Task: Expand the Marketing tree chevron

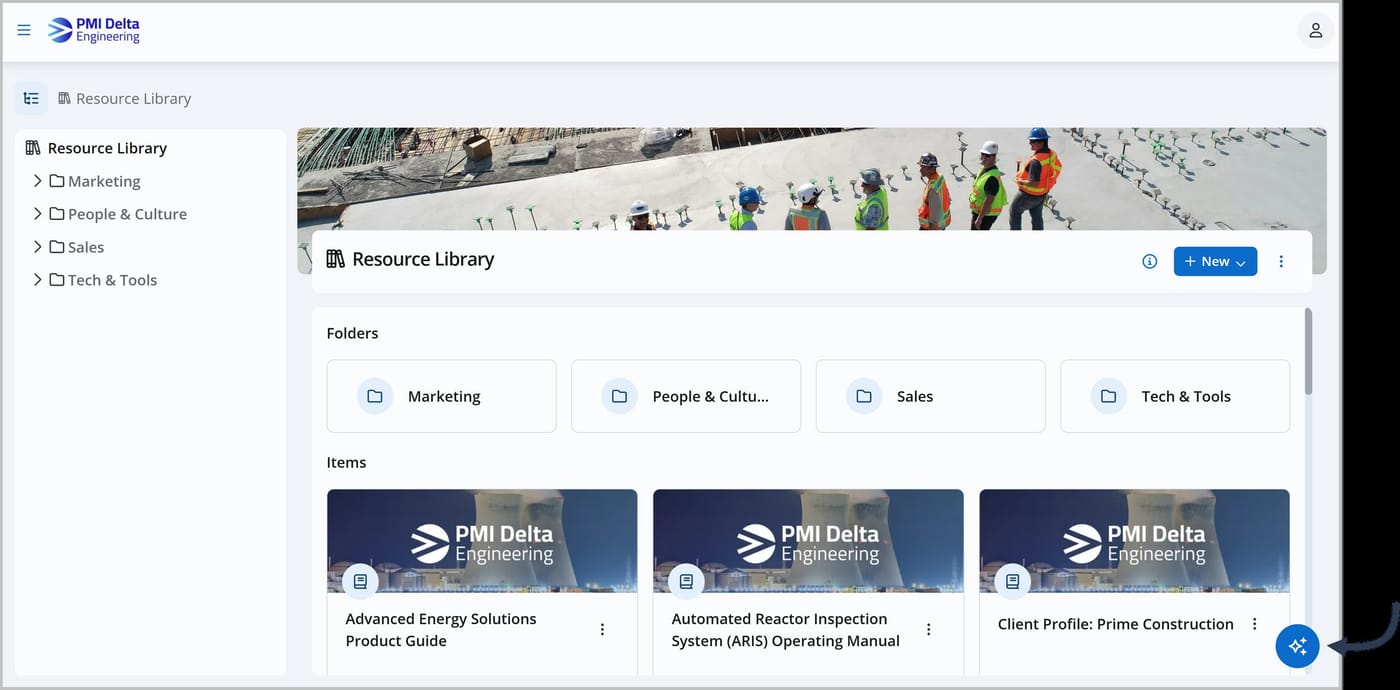Action: pos(37,181)
